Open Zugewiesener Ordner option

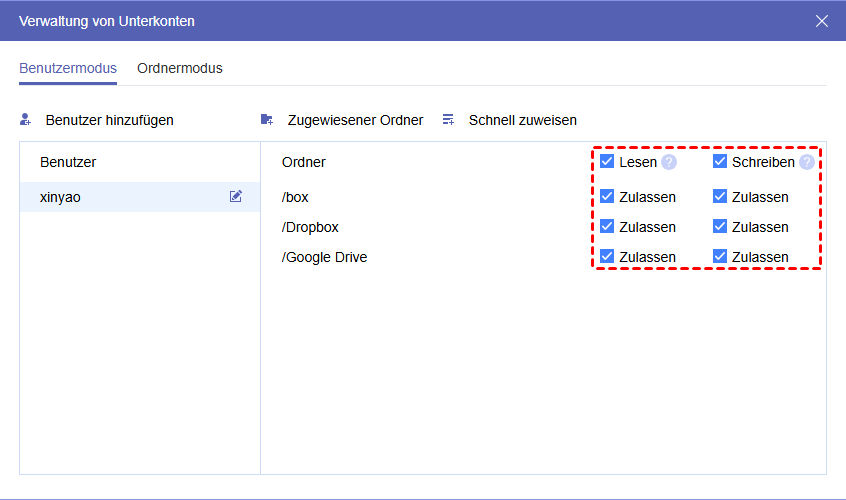[355, 120]
